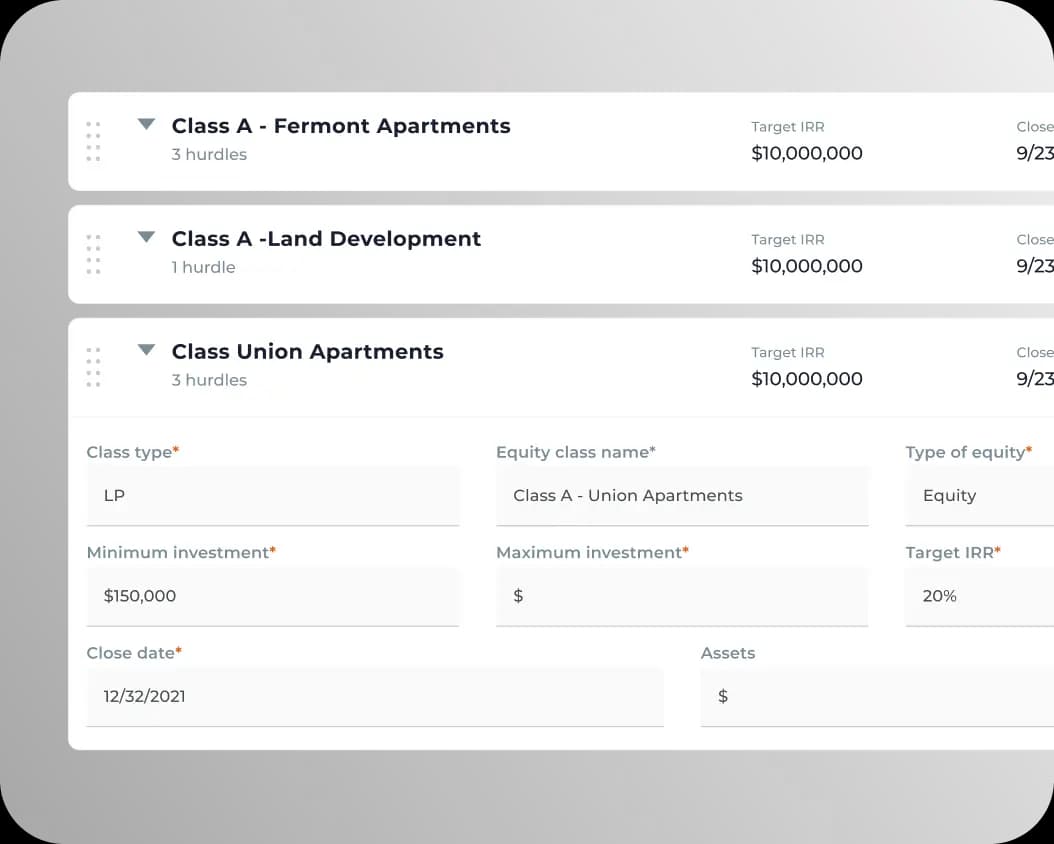
Task: Click the Close date field
Action: pos(375,696)
